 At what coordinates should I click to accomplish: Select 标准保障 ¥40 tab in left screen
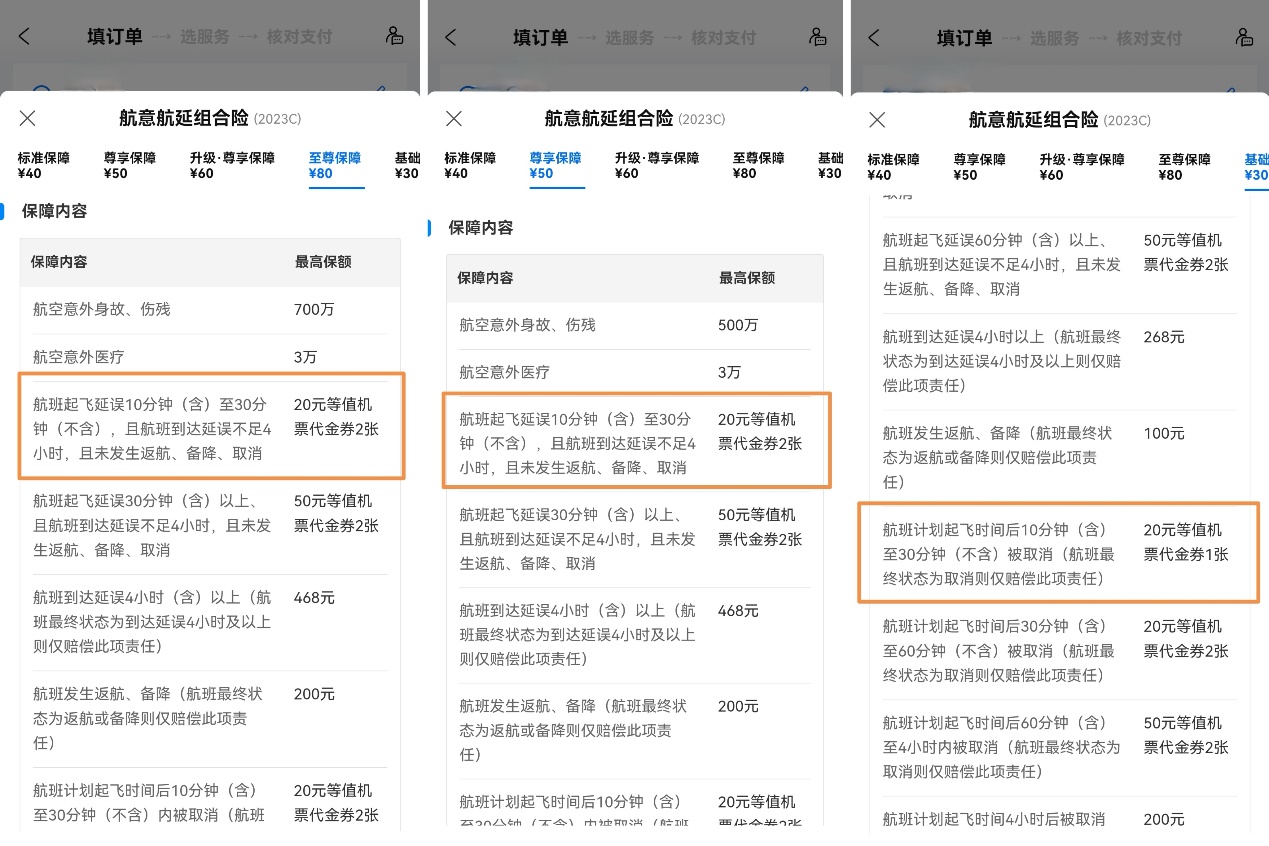pos(43,166)
